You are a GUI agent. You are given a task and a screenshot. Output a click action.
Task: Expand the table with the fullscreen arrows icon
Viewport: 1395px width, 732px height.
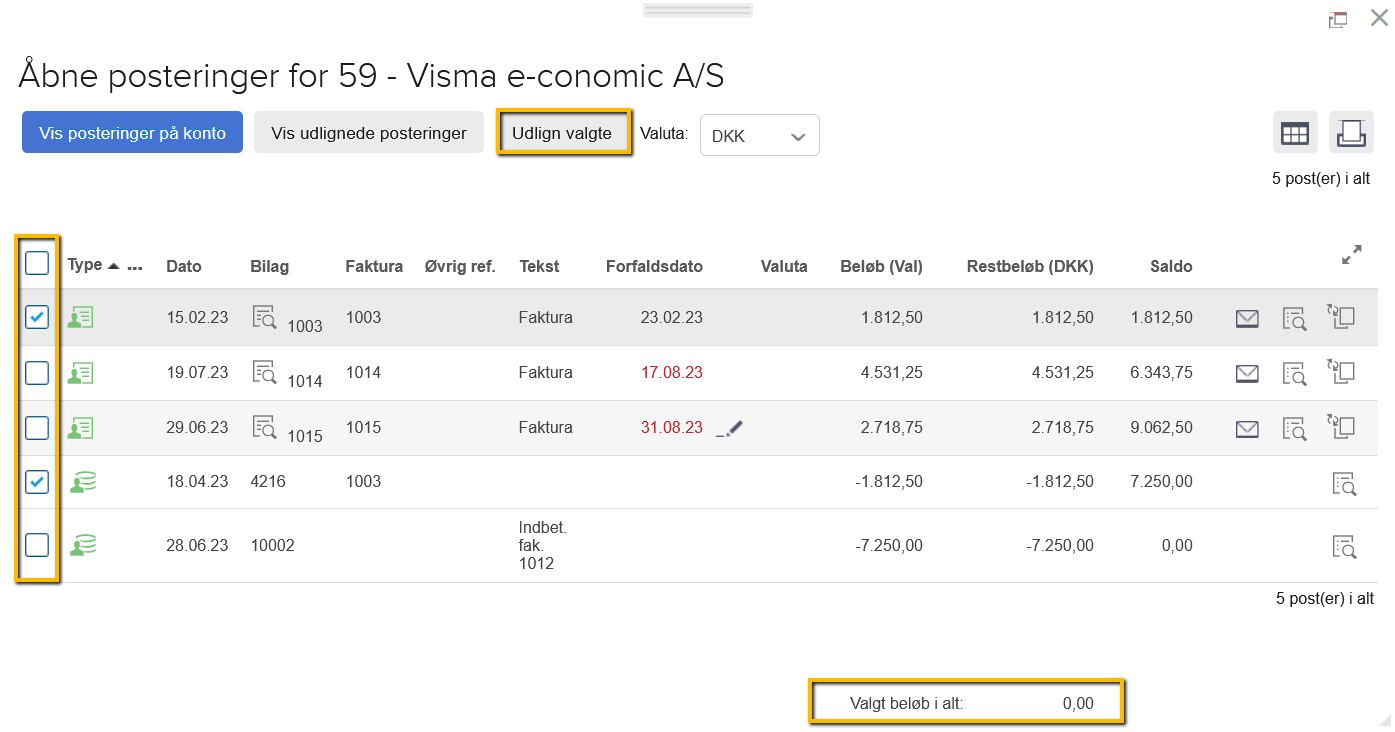[1351, 255]
